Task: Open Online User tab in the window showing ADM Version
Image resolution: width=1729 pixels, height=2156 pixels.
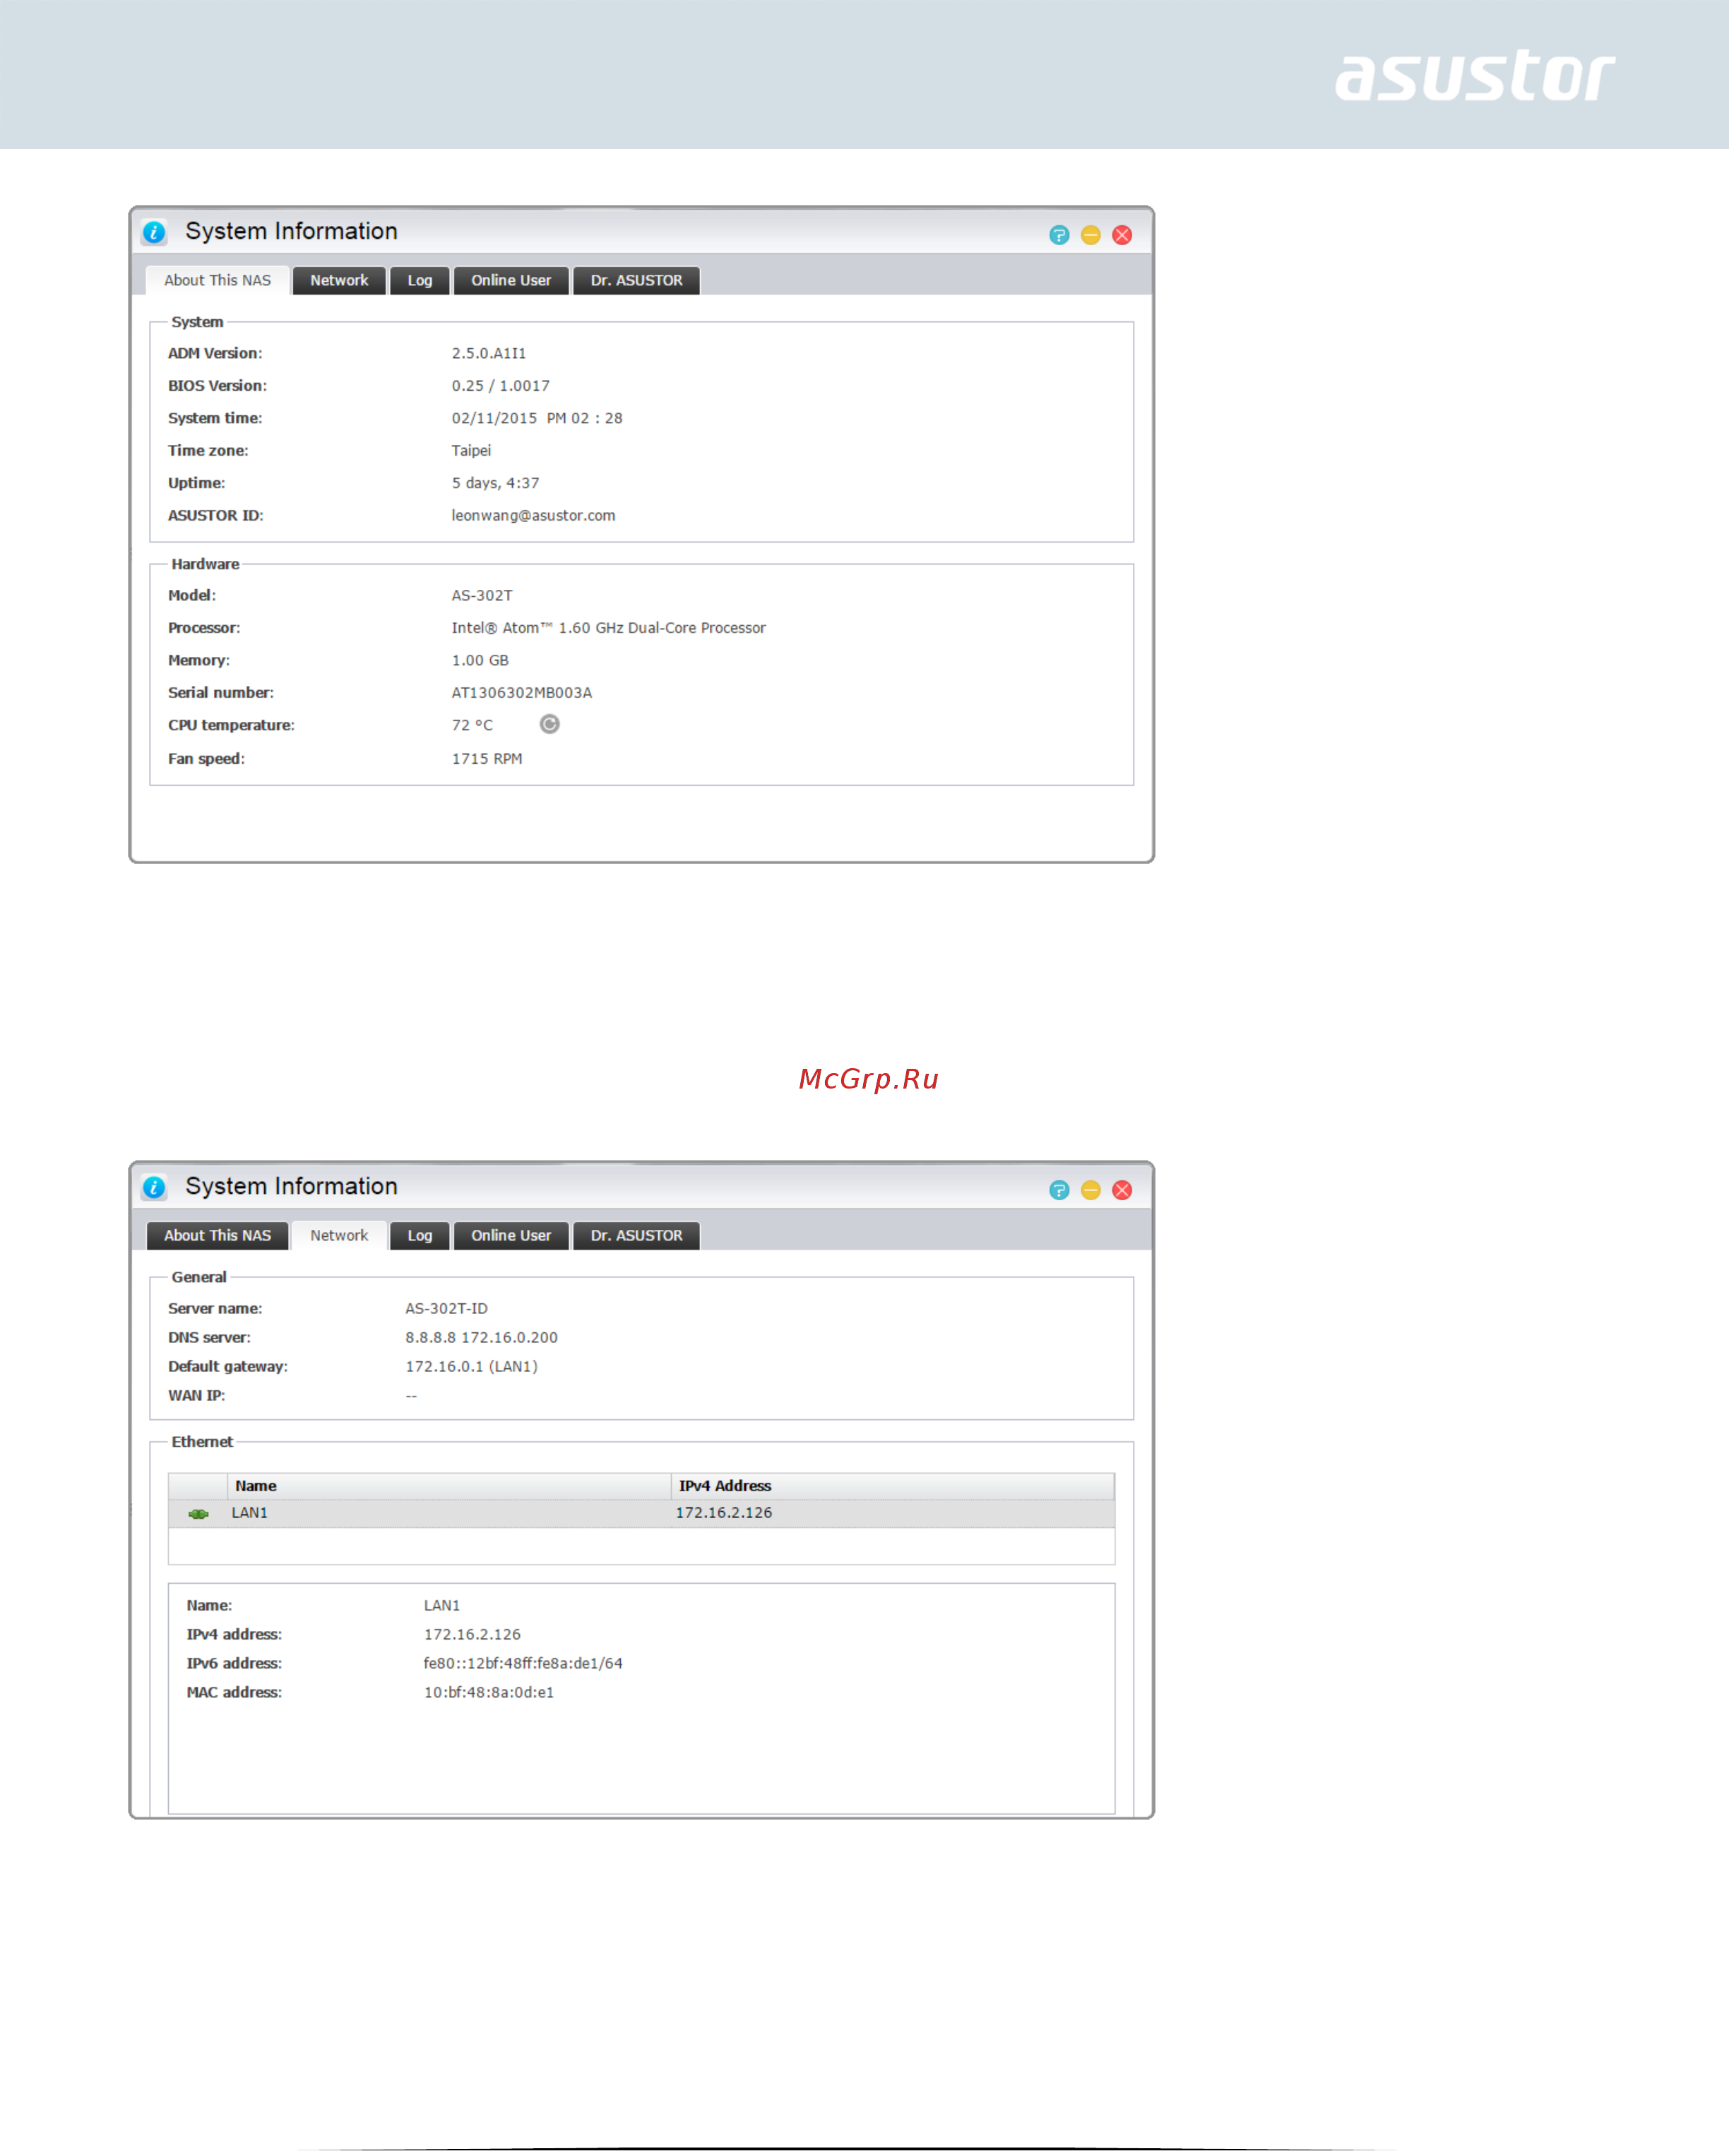Action: pos(511,281)
